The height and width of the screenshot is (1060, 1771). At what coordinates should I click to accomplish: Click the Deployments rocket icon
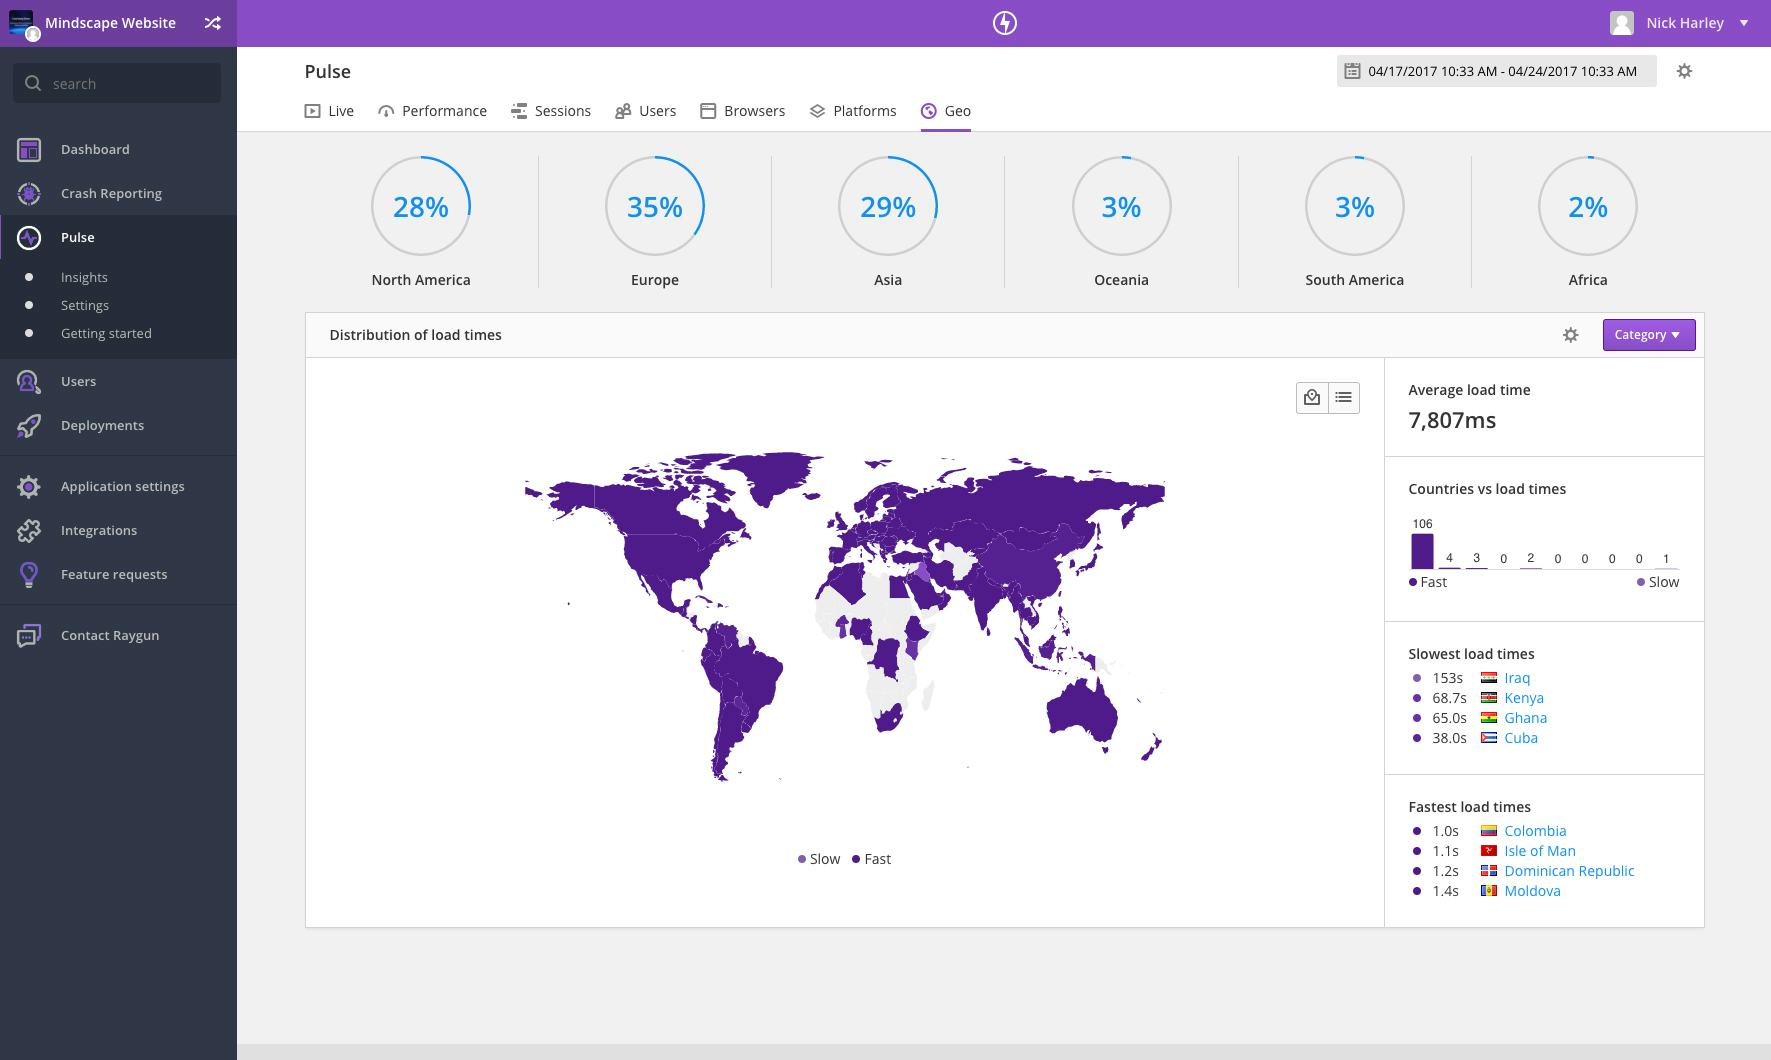coord(29,426)
